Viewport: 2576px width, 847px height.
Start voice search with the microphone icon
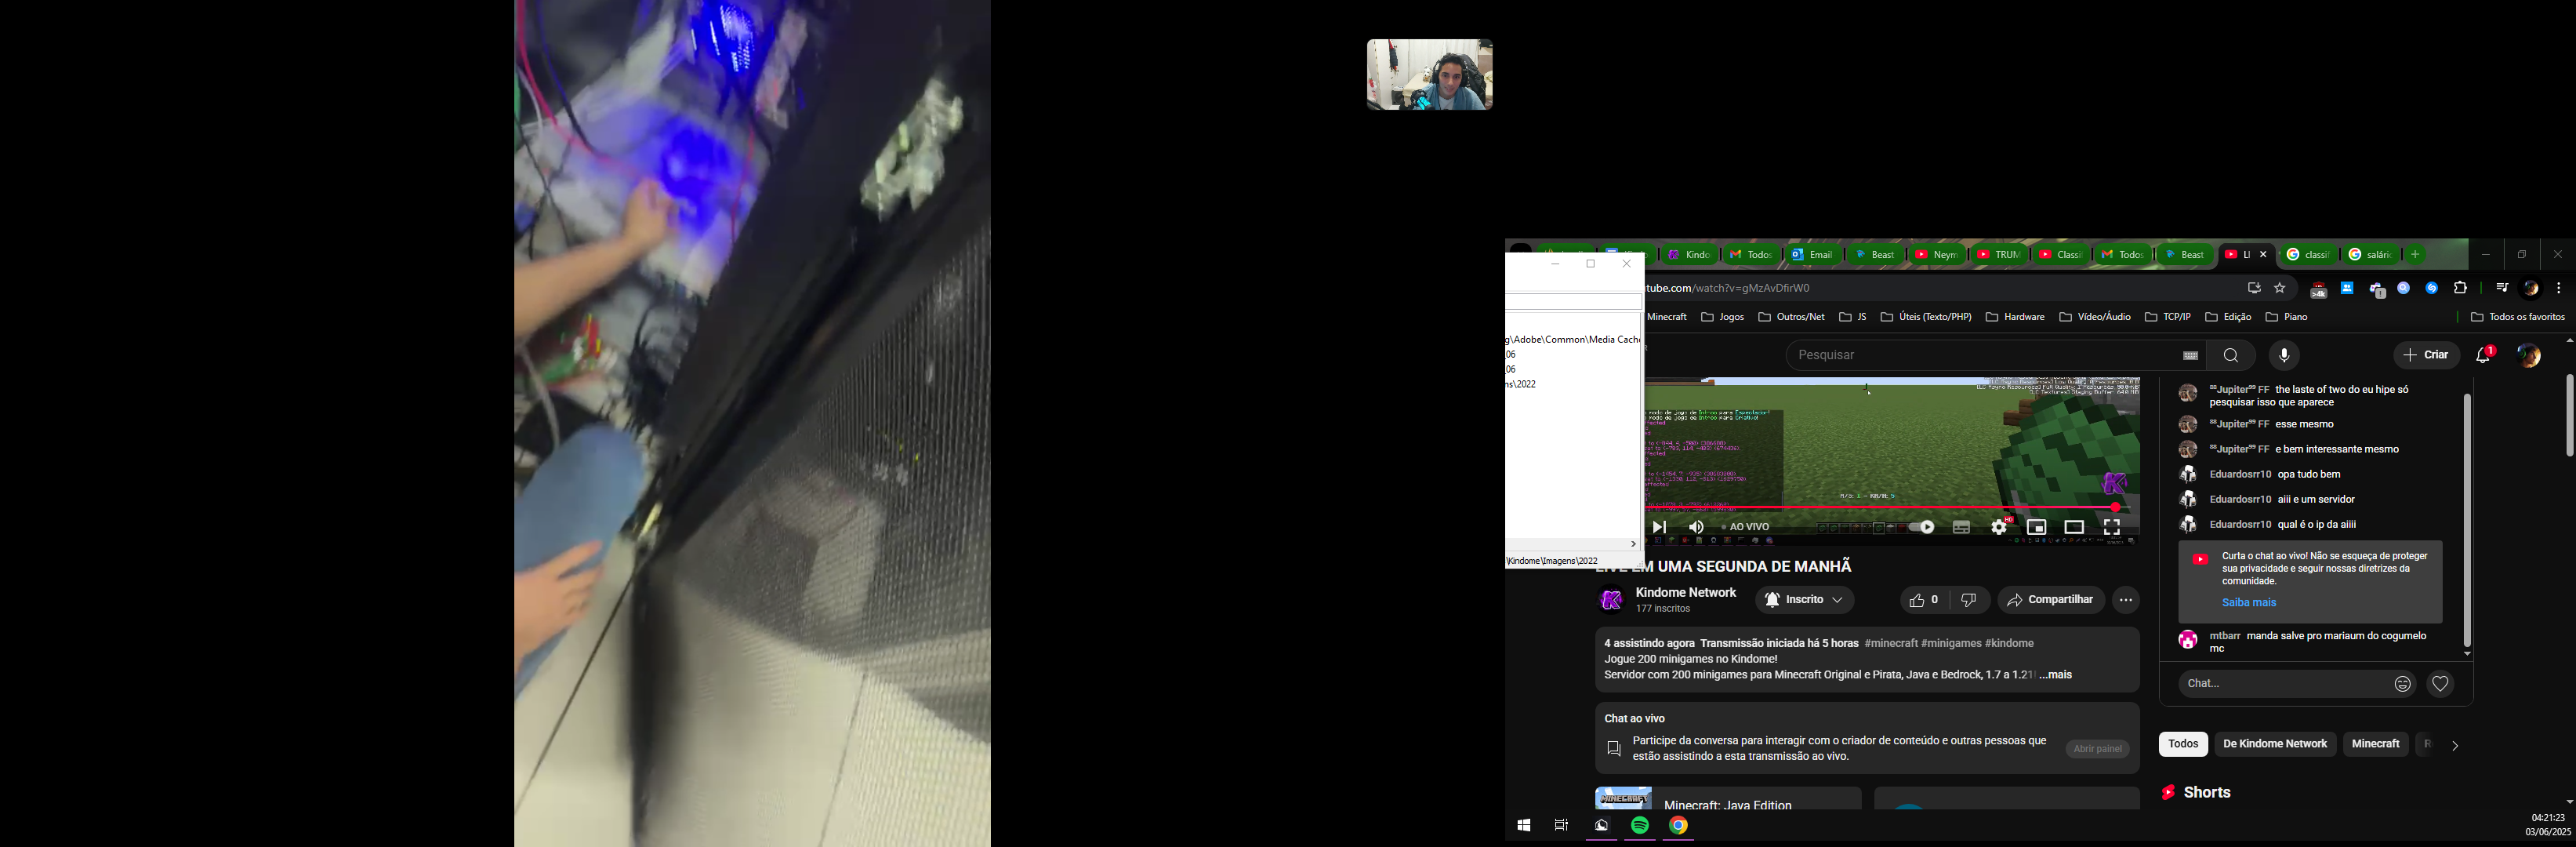pos(2284,356)
